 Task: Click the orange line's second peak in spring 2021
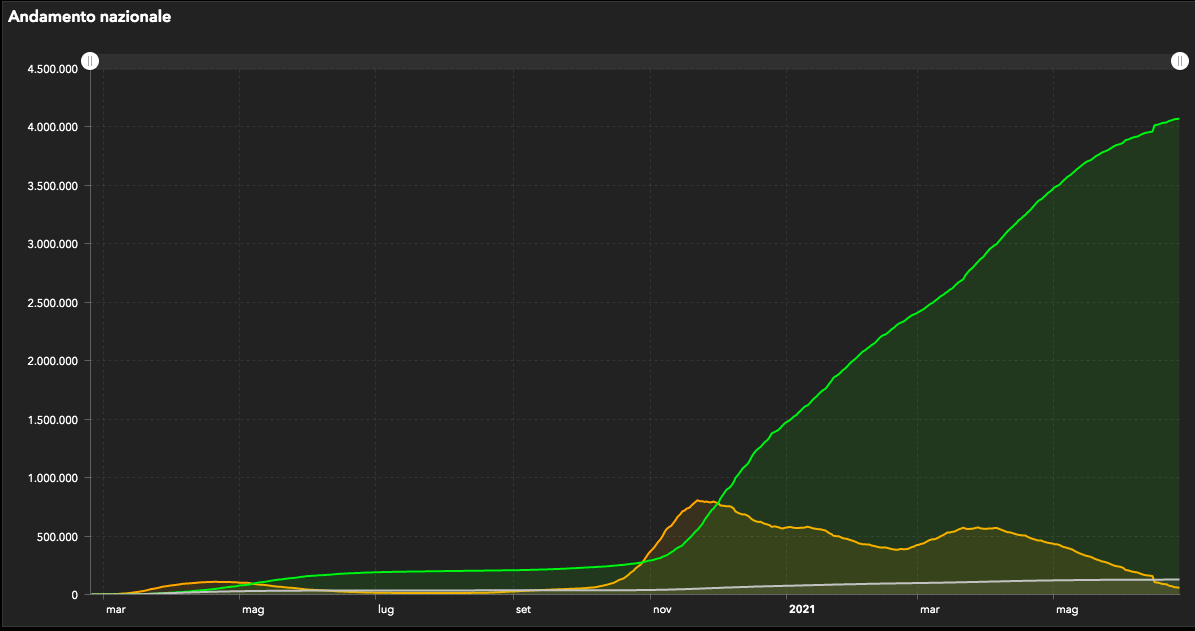[966, 527]
